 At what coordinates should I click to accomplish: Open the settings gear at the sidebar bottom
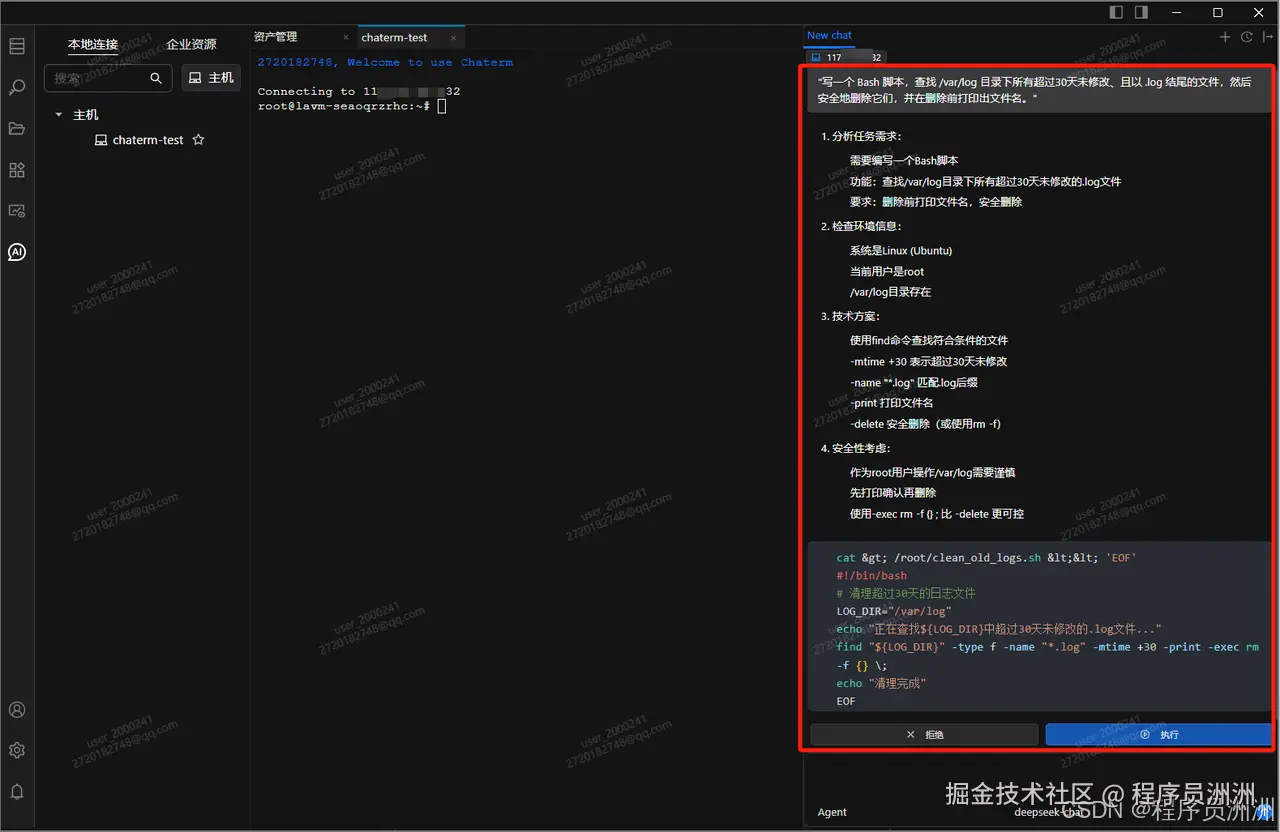click(16, 750)
